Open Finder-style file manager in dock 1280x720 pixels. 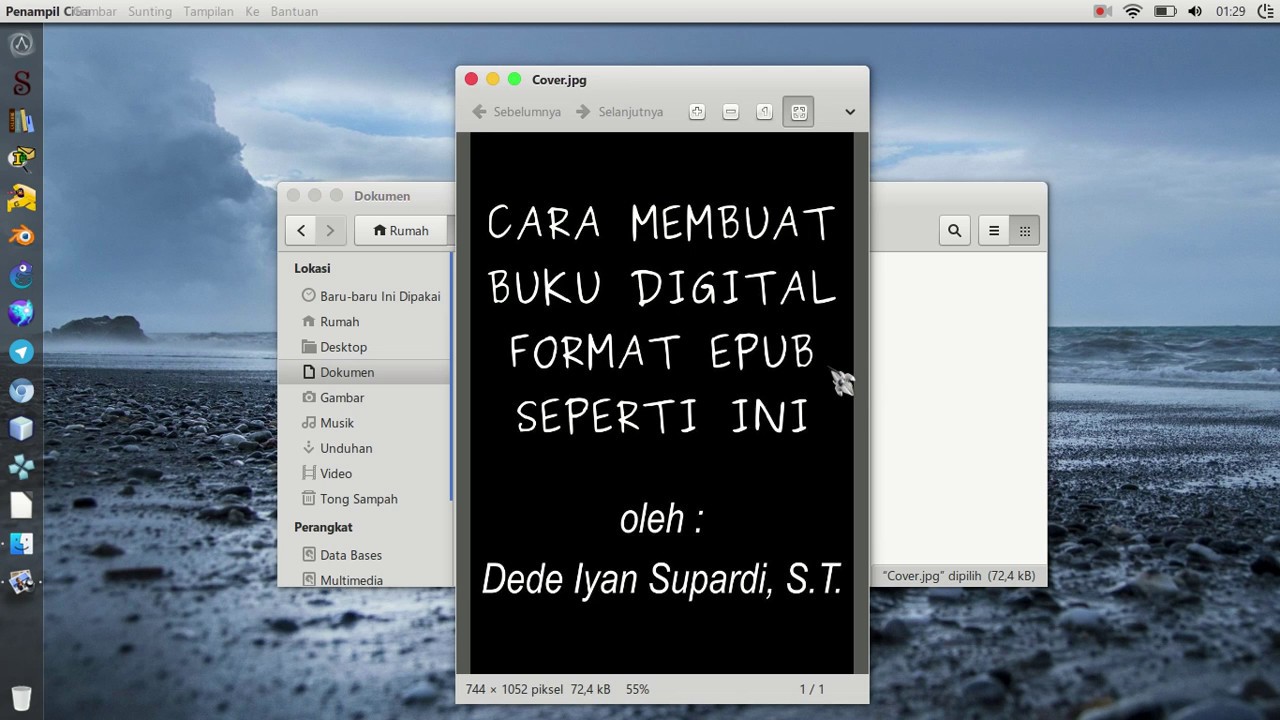[21, 544]
